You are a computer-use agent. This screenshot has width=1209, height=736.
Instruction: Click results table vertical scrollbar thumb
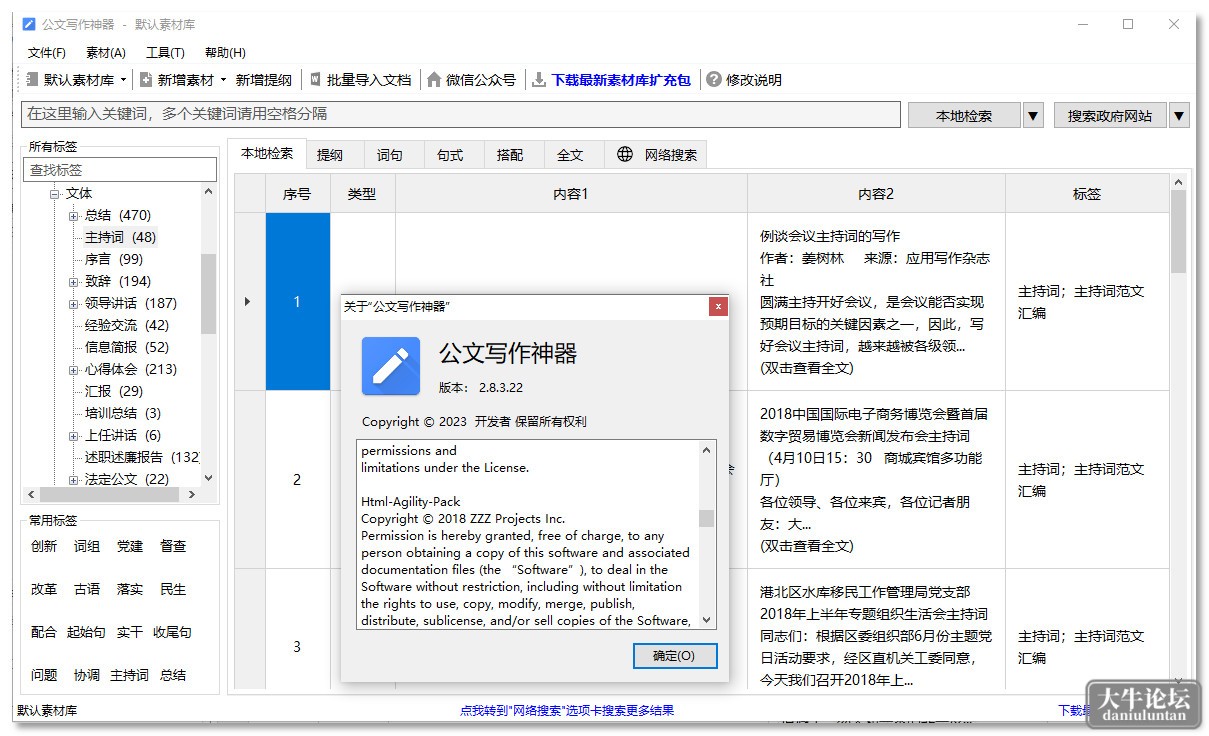tap(1178, 232)
